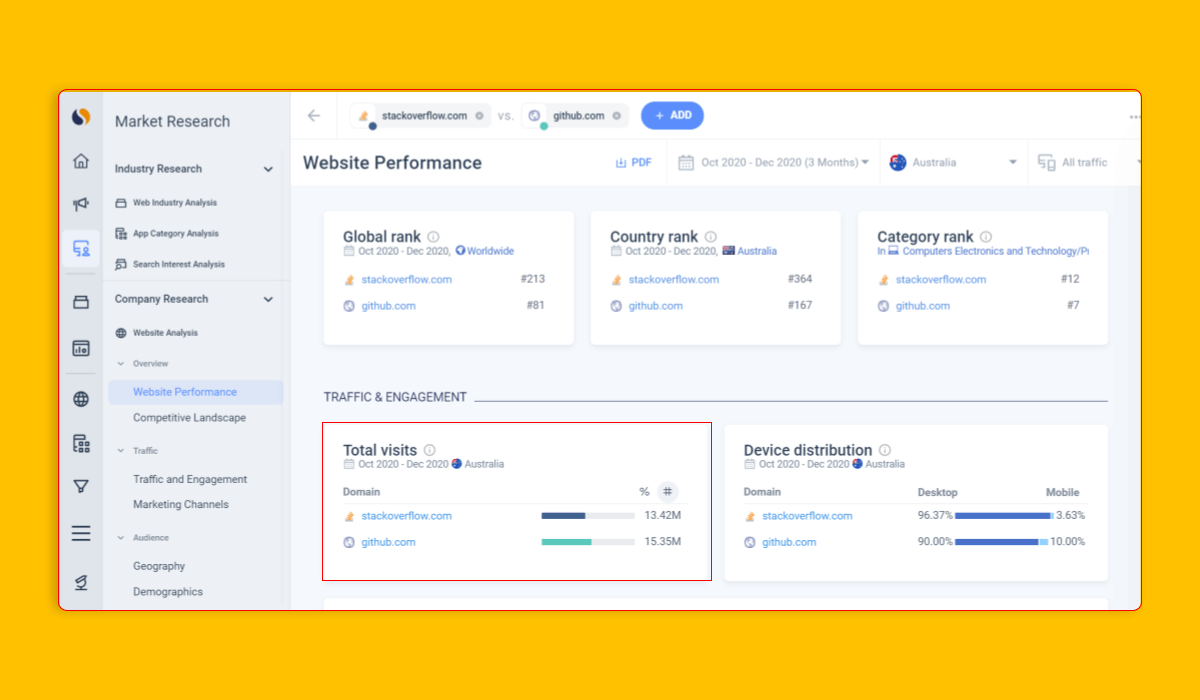1200x700 pixels.
Task: Switch Total visits to number view
Action: pyautogui.click(x=667, y=492)
